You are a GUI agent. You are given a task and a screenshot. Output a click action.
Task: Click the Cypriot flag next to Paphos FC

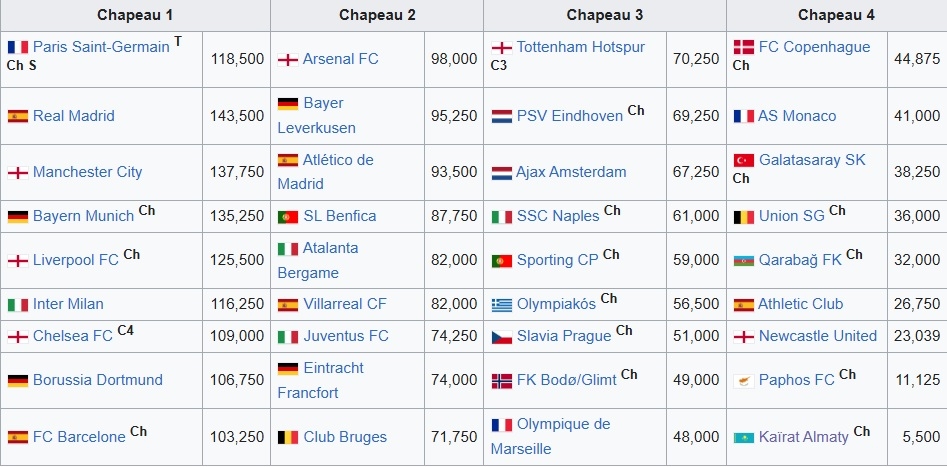(x=744, y=381)
